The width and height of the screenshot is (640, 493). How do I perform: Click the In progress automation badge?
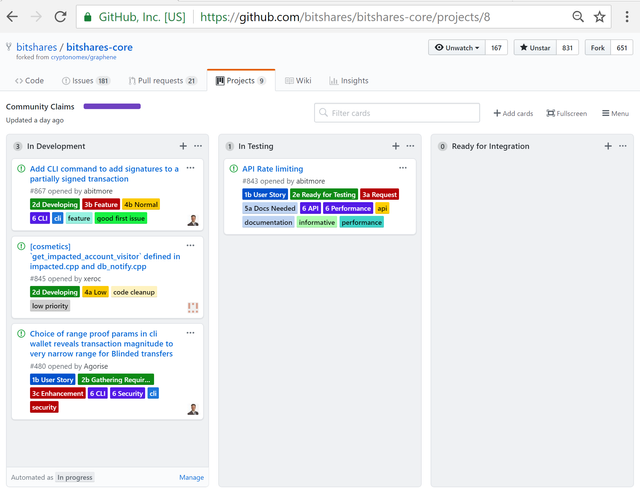[75, 477]
